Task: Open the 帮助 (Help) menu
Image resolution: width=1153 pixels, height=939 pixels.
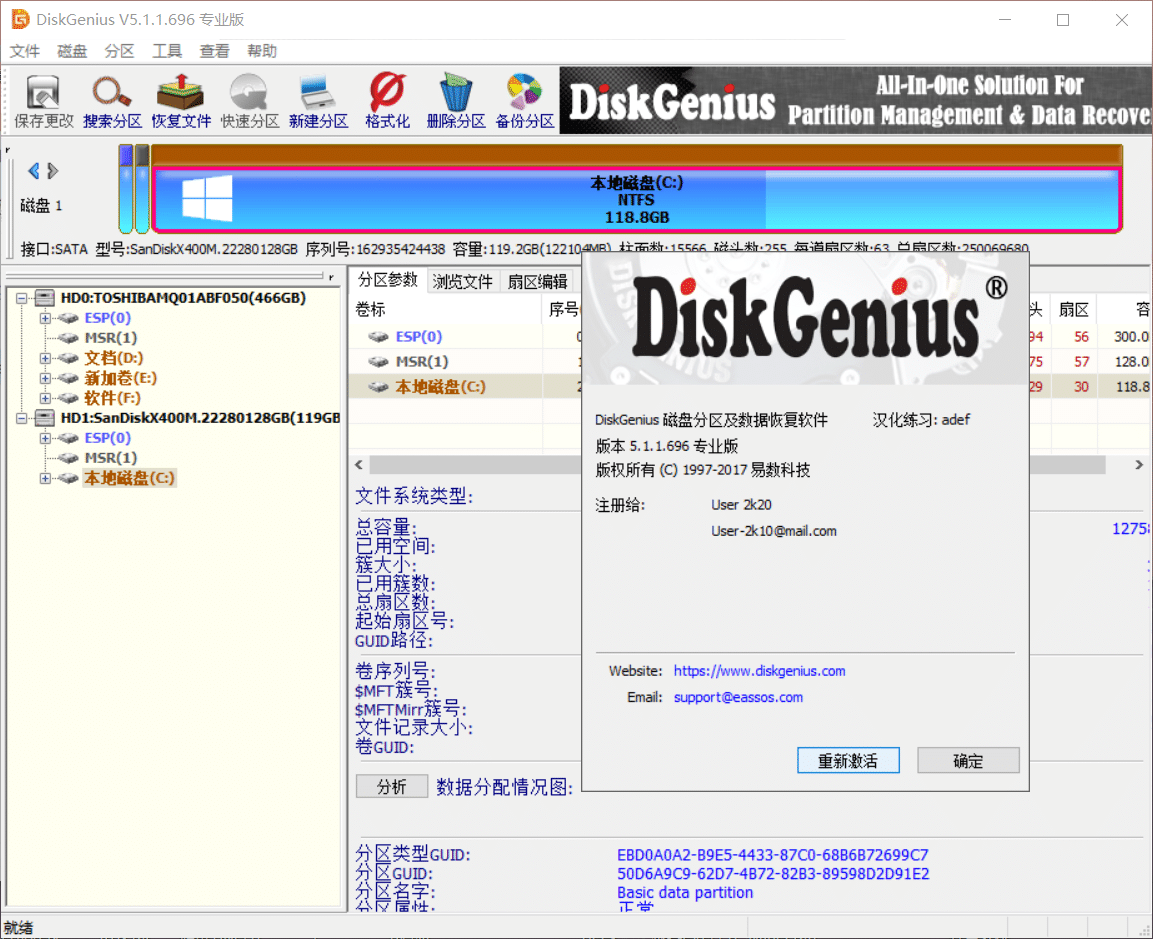Action: 262,51
